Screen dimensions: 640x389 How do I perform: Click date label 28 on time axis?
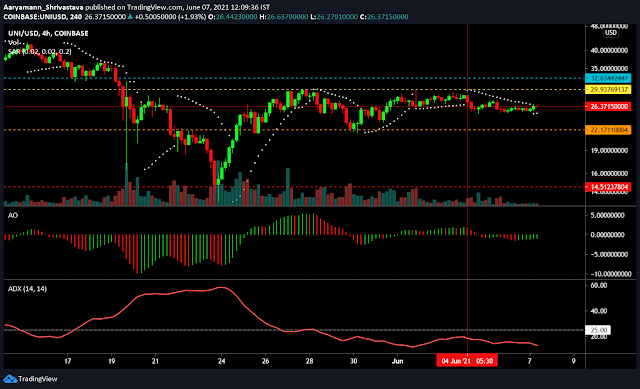[x=309, y=361]
